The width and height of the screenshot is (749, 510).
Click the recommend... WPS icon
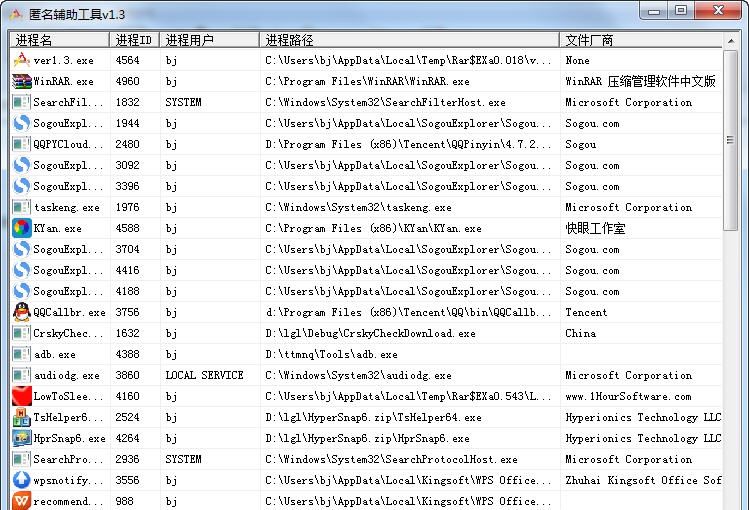[21, 501]
